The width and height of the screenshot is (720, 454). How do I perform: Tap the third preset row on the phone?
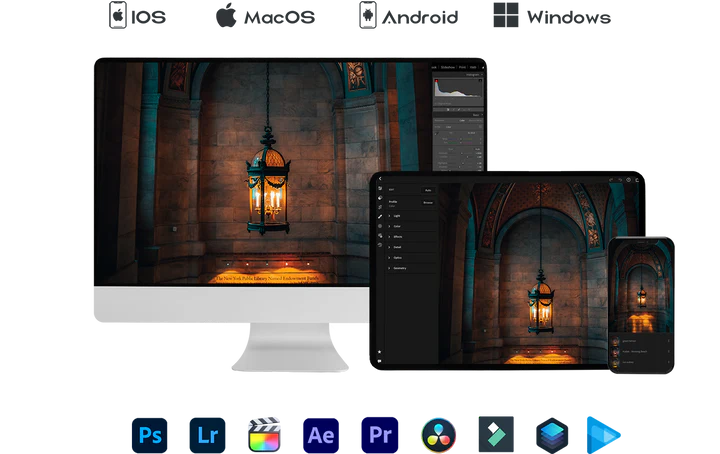coord(641,362)
